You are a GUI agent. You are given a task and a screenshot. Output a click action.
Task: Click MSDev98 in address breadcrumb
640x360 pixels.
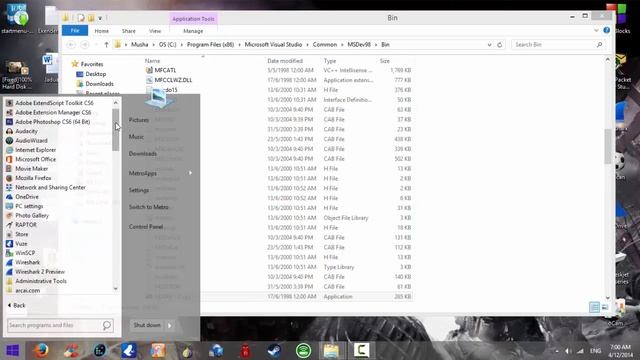point(359,44)
